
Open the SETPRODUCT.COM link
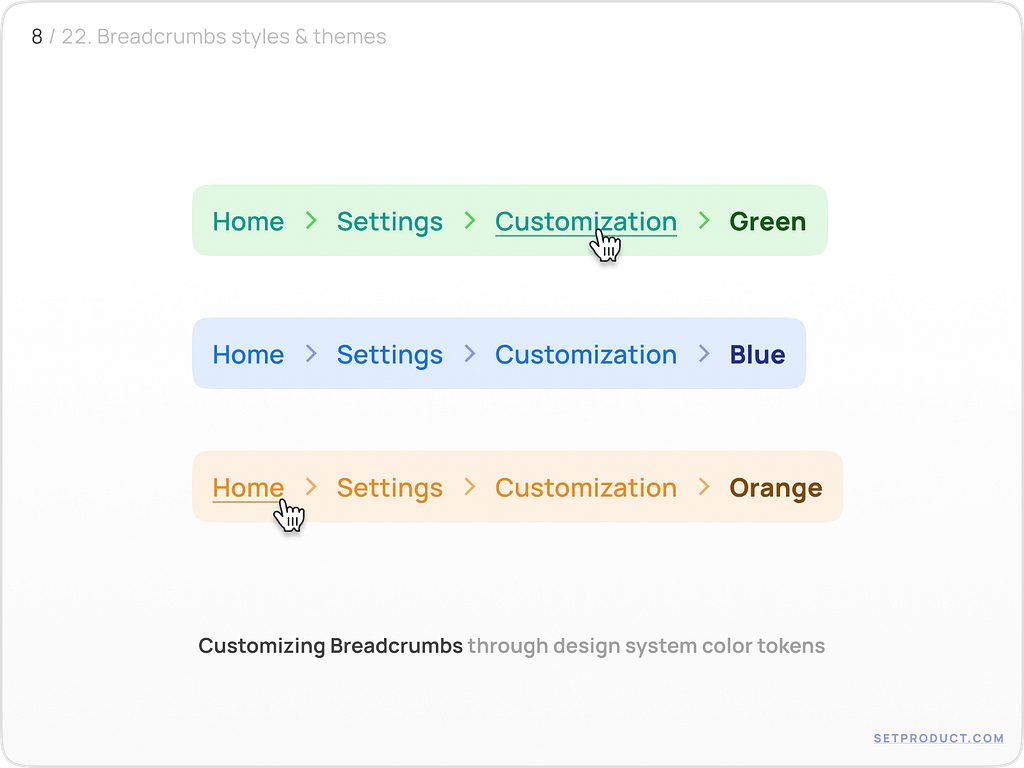coord(938,738)
